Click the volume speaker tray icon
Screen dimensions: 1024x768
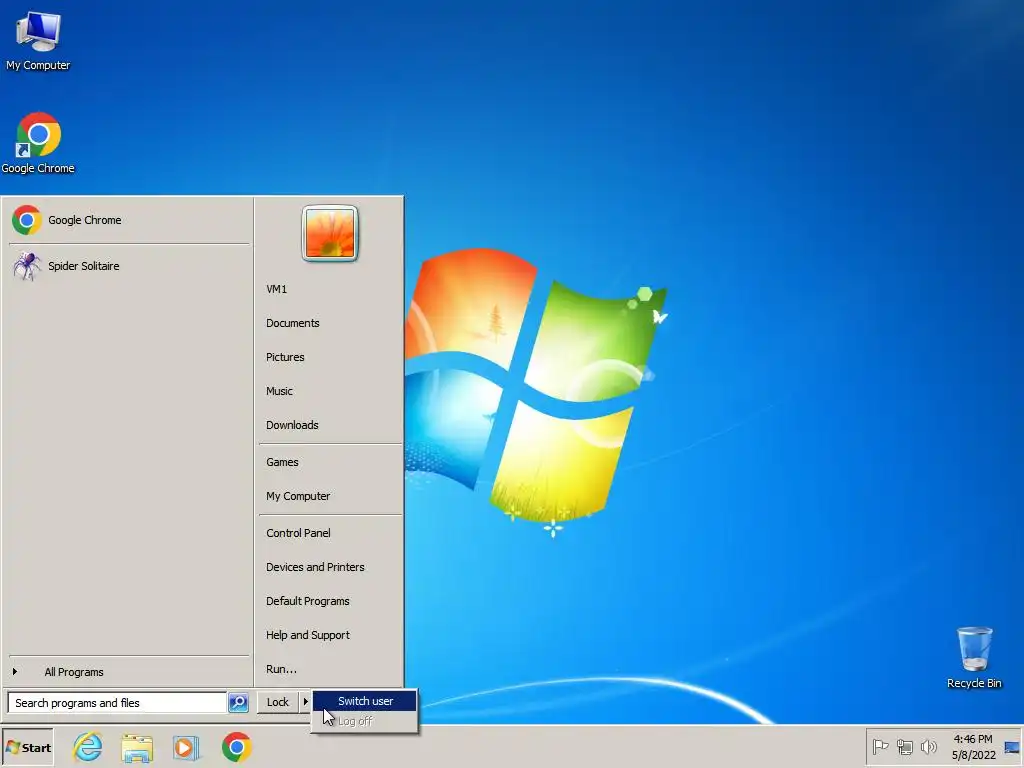point(928,746)
